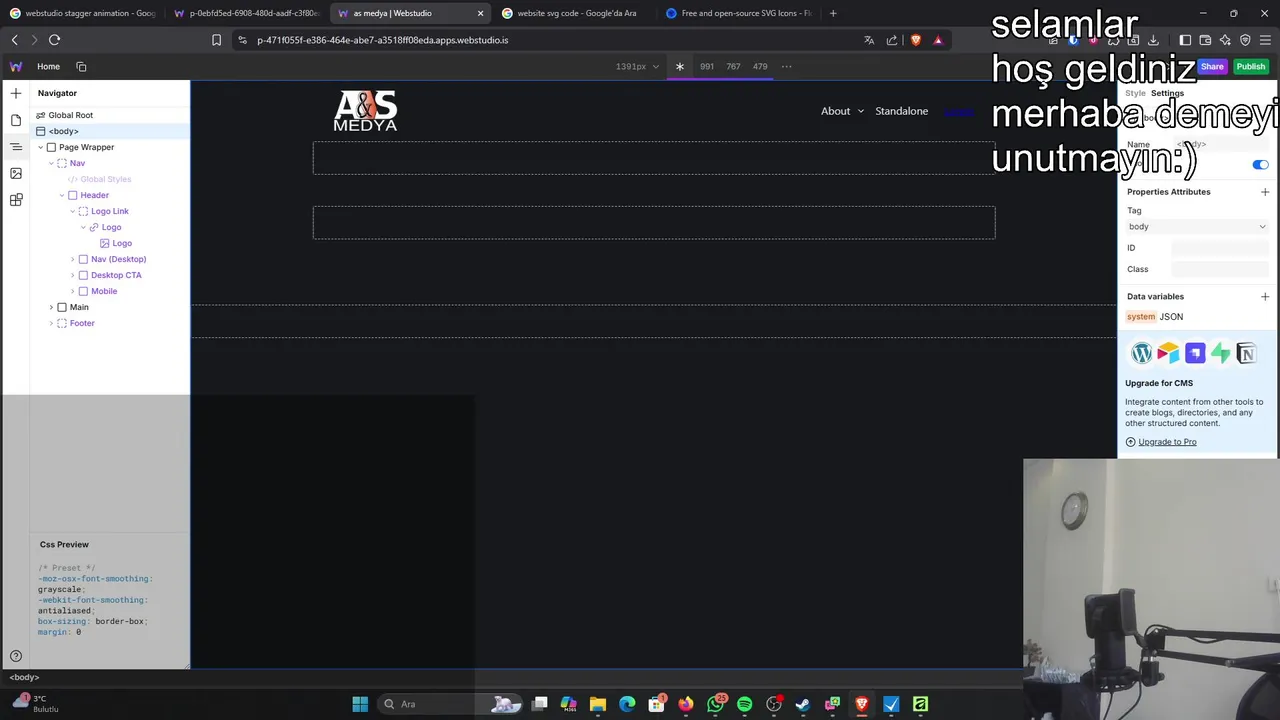Click the ID input field
This screenshot has height=720, width=1280.
[x=1220, y=248]
